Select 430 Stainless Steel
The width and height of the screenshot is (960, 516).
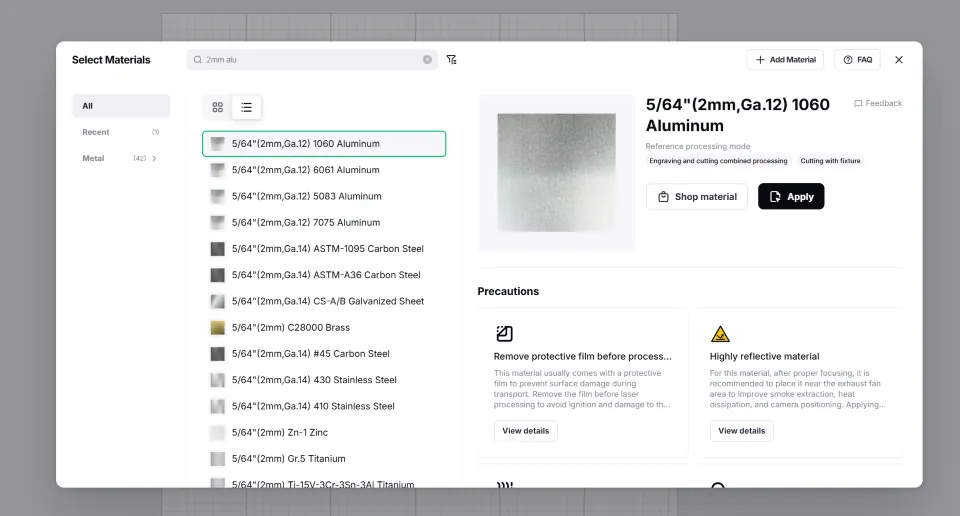click(324, 380)
